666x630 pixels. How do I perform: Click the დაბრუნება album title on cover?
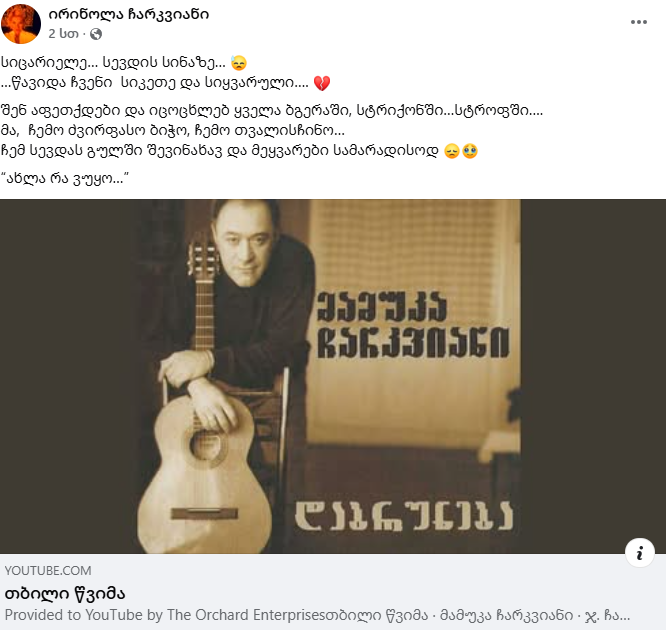[x=404, y=515]
